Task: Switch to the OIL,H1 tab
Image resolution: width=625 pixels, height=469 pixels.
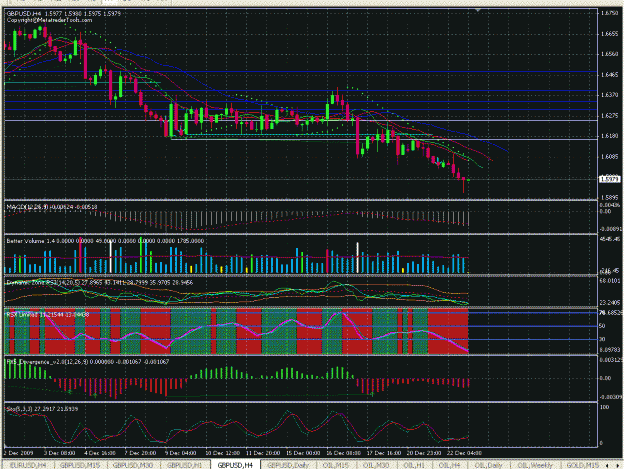Action: coord(414,465)
